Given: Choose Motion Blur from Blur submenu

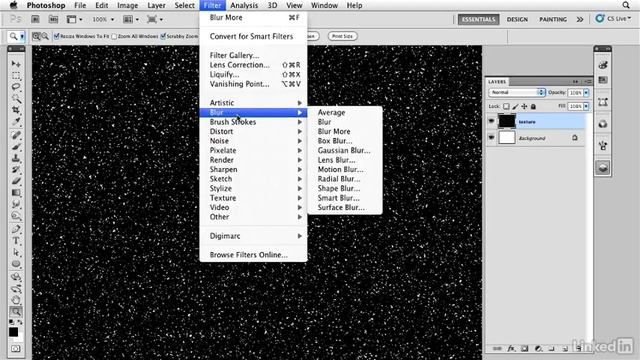Looking at the screenshot, I should click(x=344, y=169).
